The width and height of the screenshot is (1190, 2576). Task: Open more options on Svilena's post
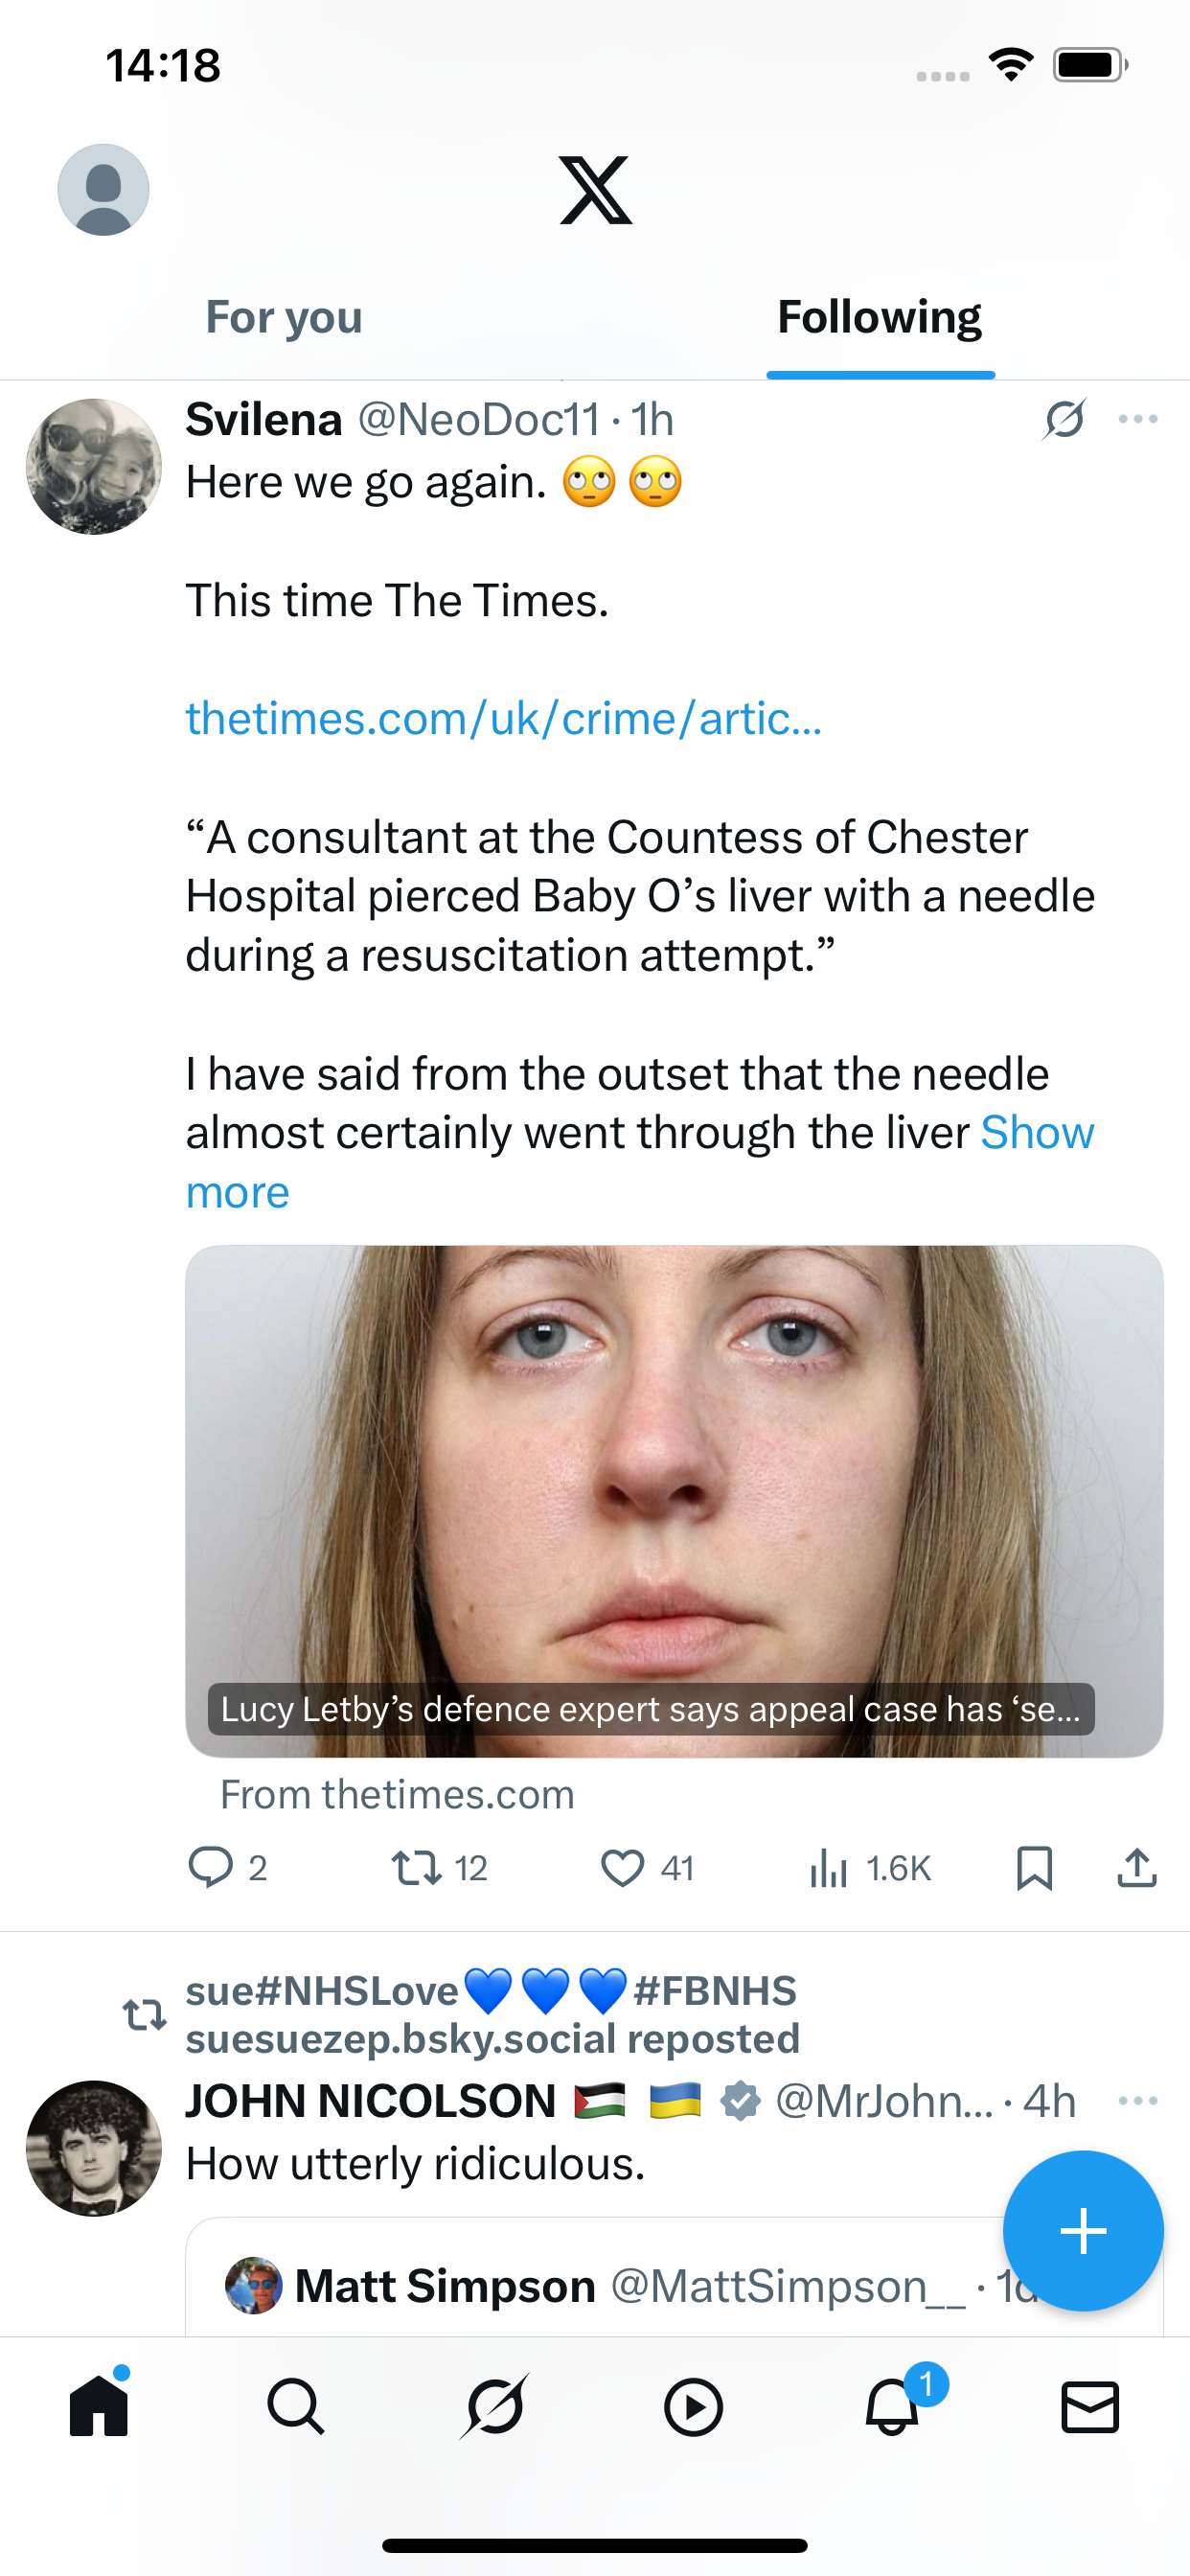1138,419
